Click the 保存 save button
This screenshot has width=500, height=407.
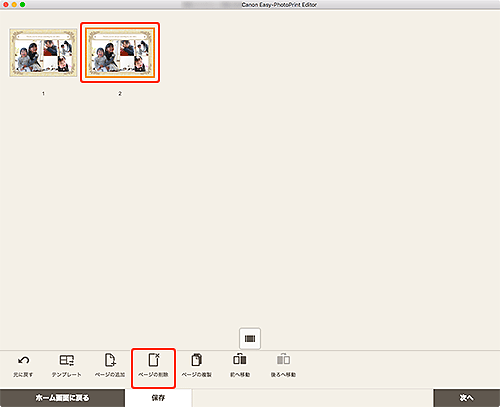[x=158, y=398]
